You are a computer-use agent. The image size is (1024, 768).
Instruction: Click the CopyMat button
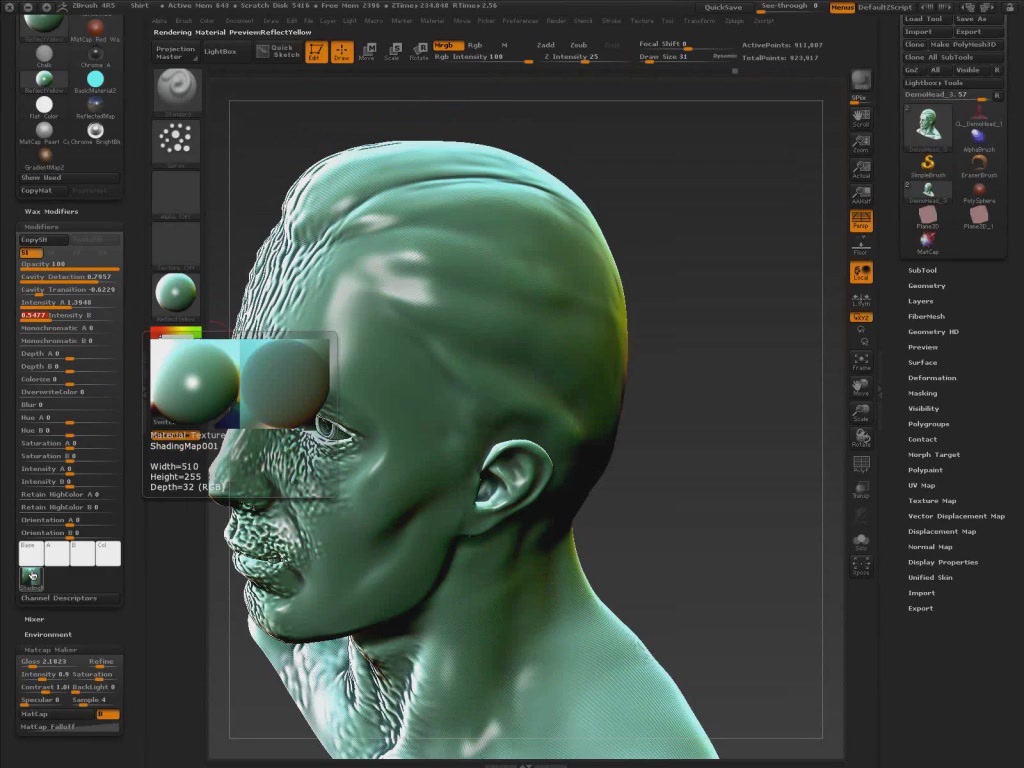43,191
